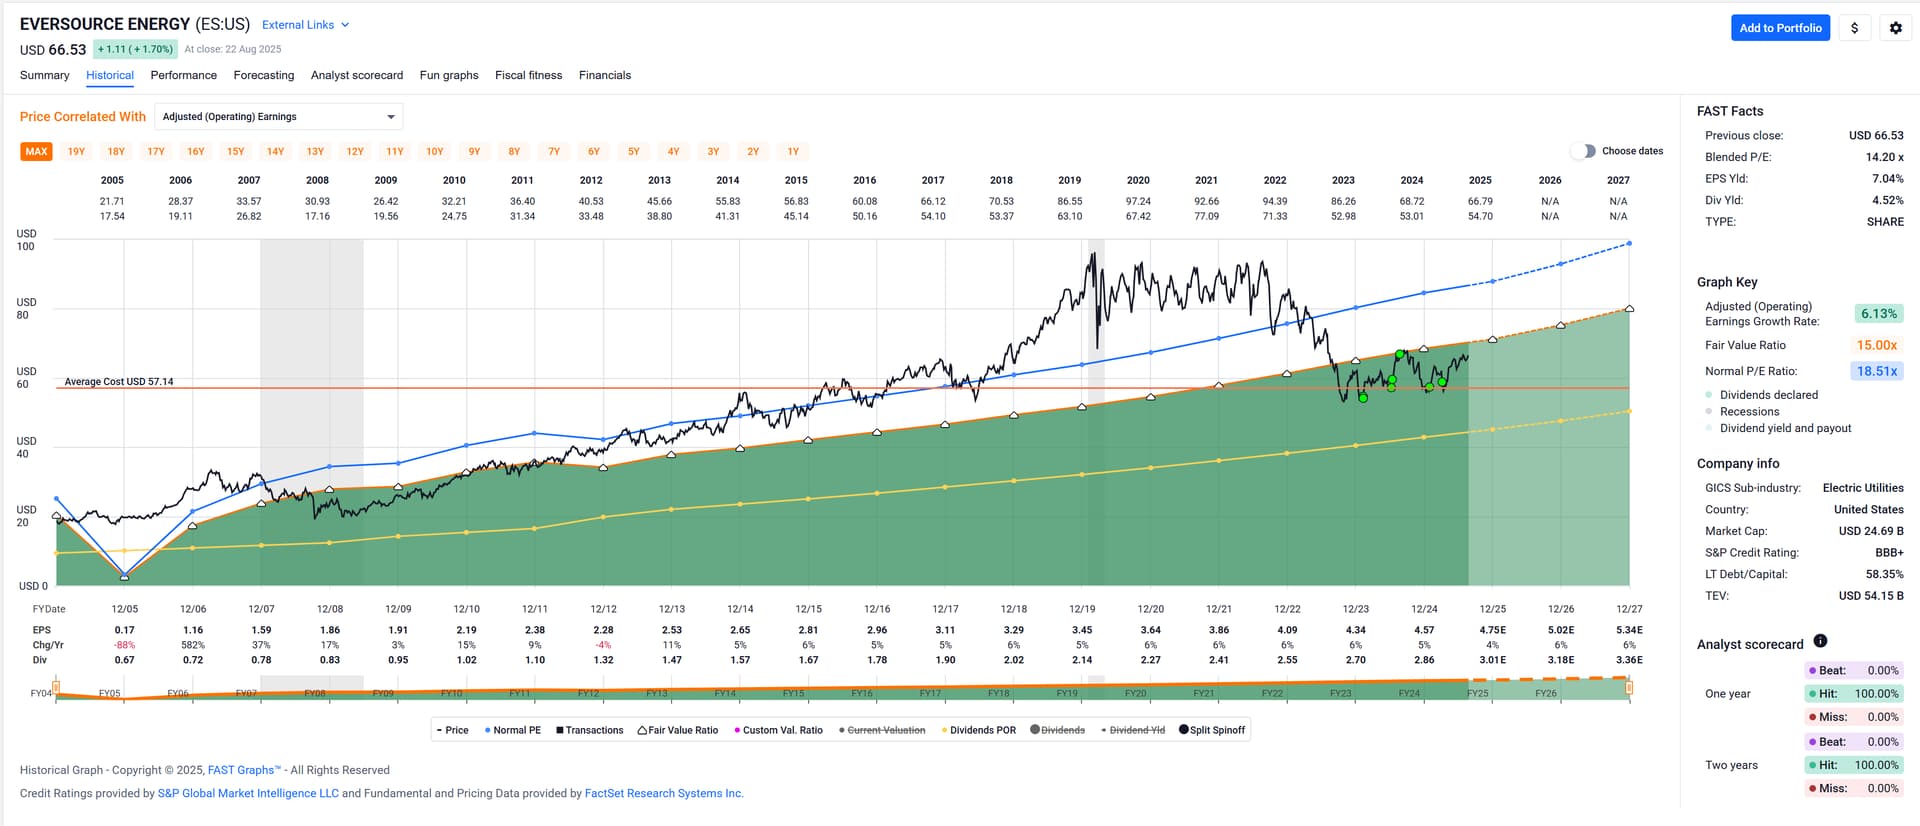
Task: Click the Analyst scorecard info icon
Action: pyautogui.click(x=1820, y=641)
